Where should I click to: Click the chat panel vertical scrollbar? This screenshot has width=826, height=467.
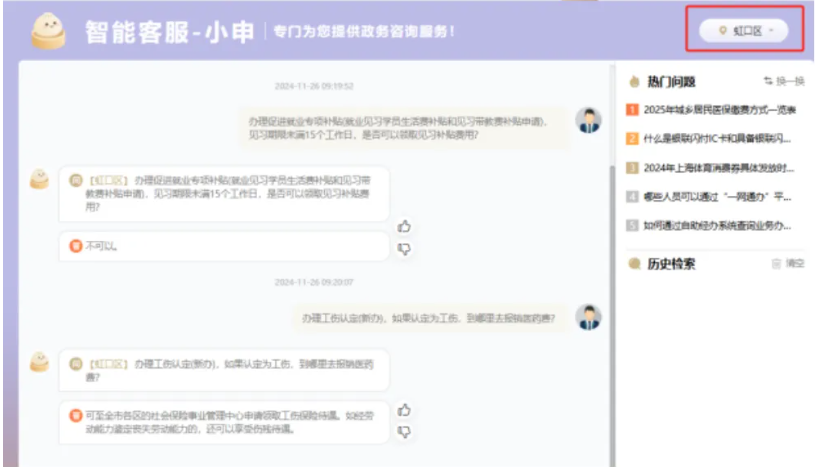click(612, 316)
